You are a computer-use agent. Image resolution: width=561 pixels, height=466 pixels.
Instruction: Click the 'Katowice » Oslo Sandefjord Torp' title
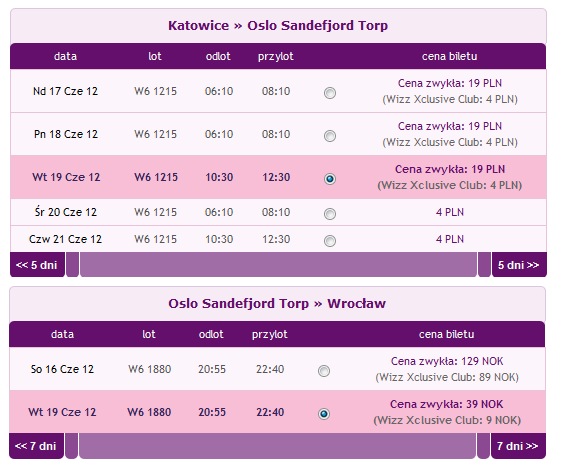[278, 25]
